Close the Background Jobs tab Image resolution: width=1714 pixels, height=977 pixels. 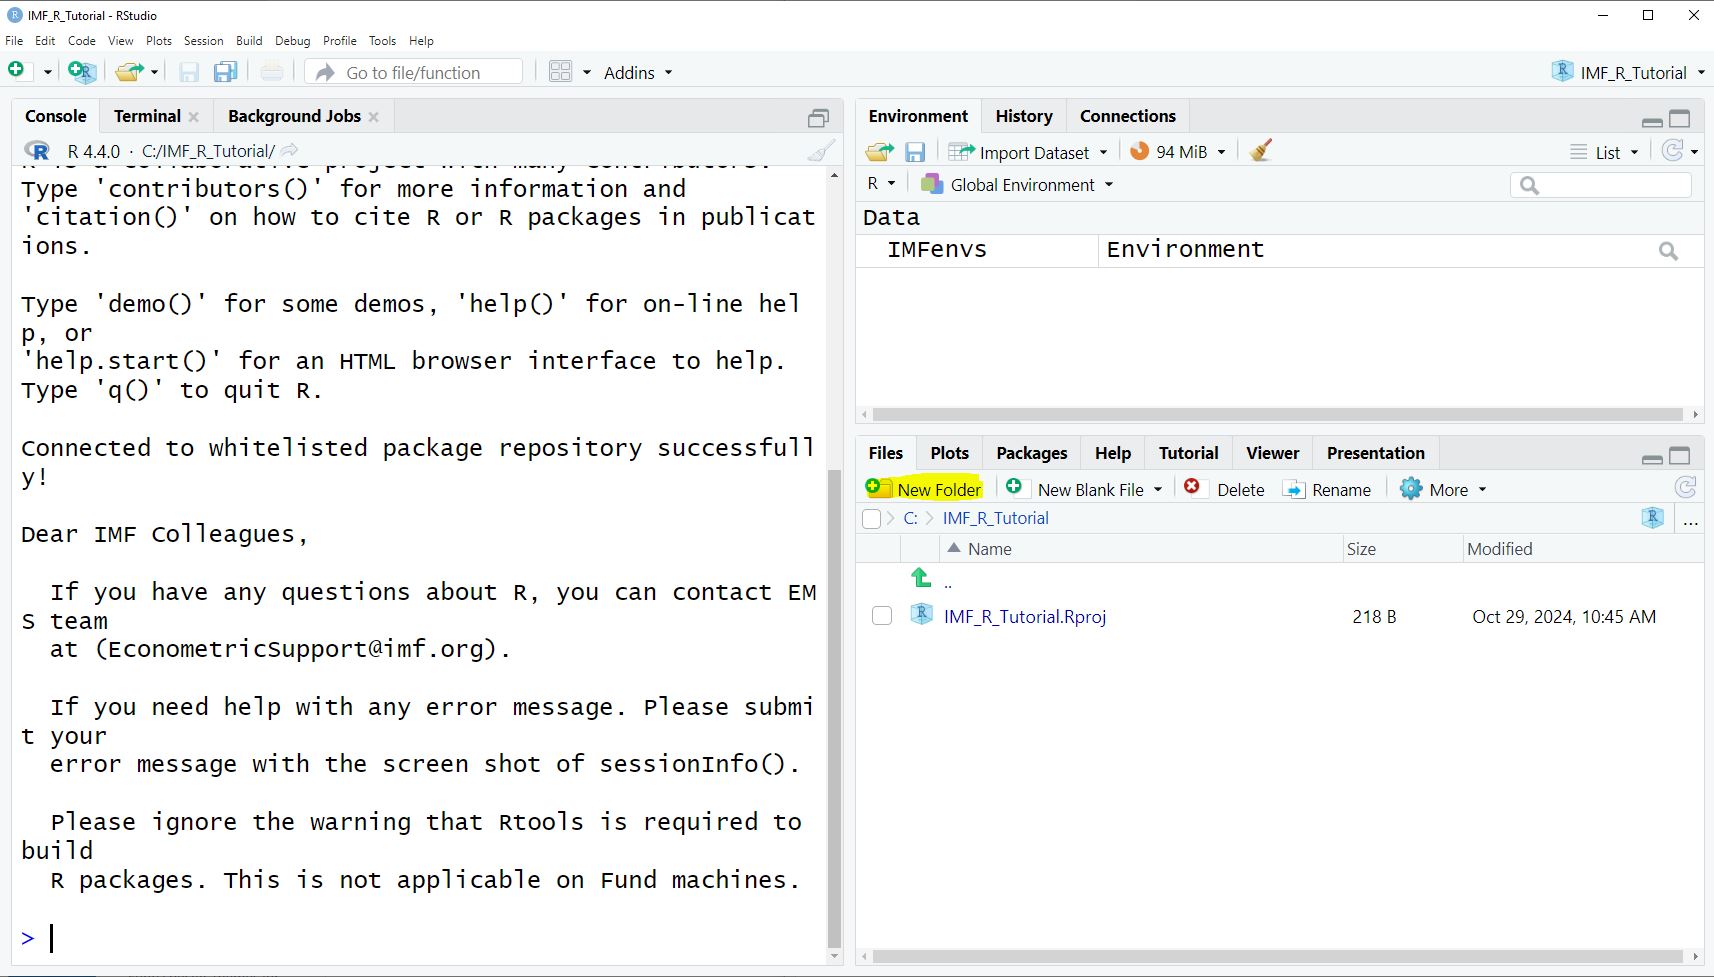click(374, 117)
